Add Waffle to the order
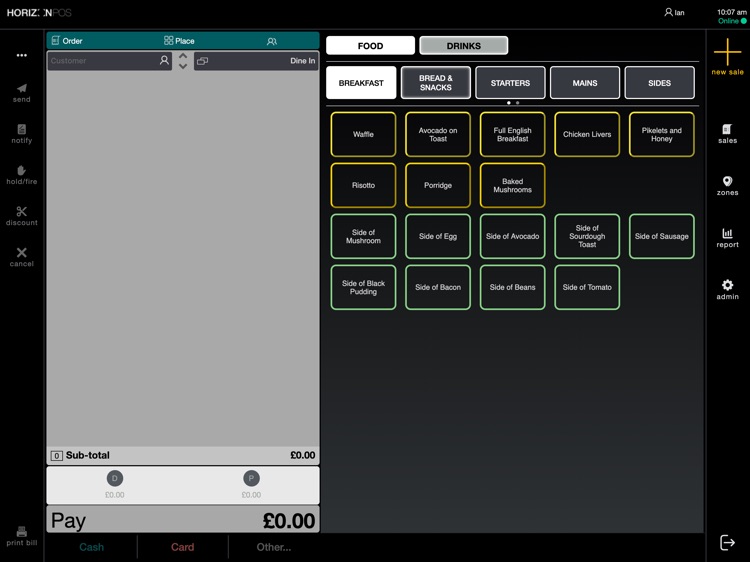This screenshot has width=750, height=562. pos(363,134)
